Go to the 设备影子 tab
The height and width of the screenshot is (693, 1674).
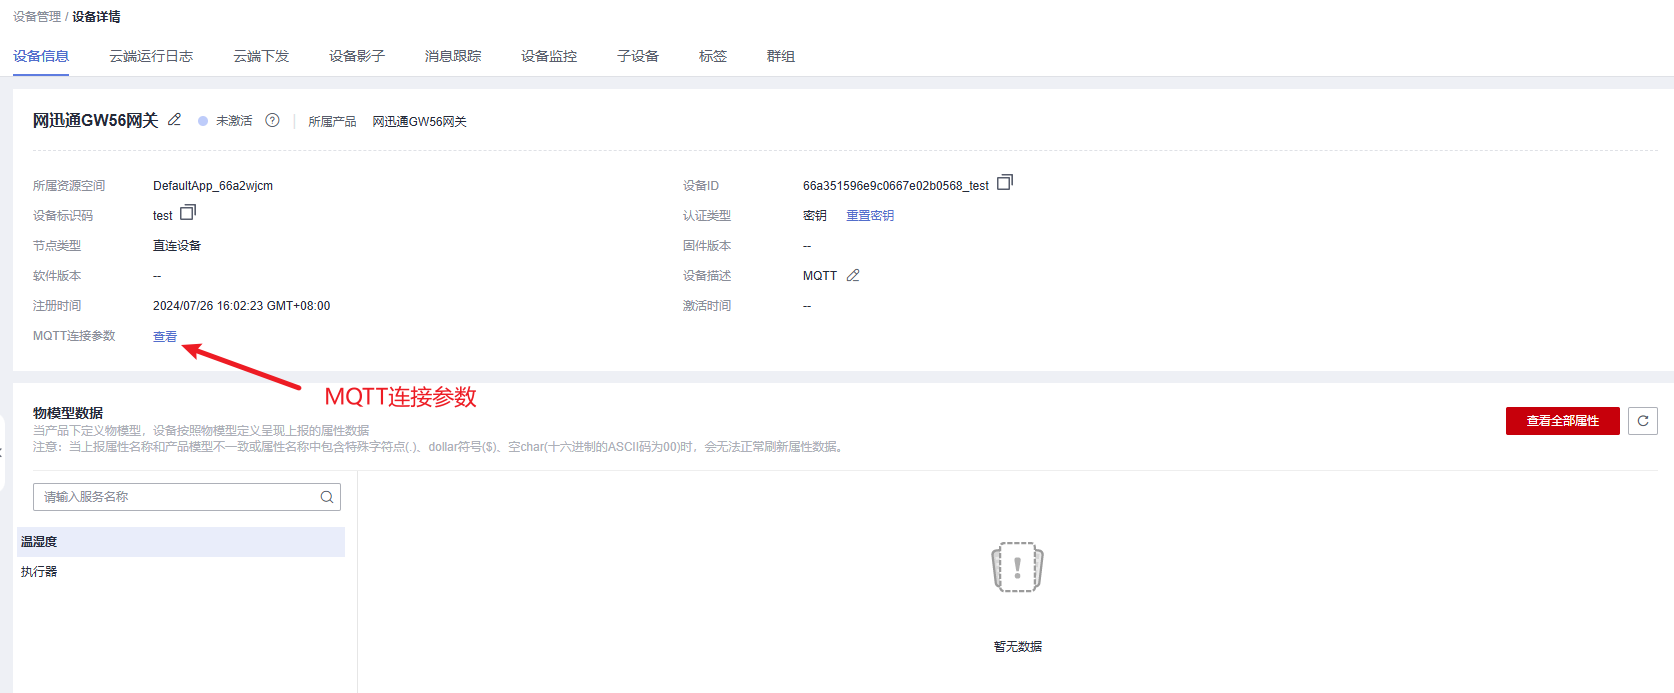[357, 56]
